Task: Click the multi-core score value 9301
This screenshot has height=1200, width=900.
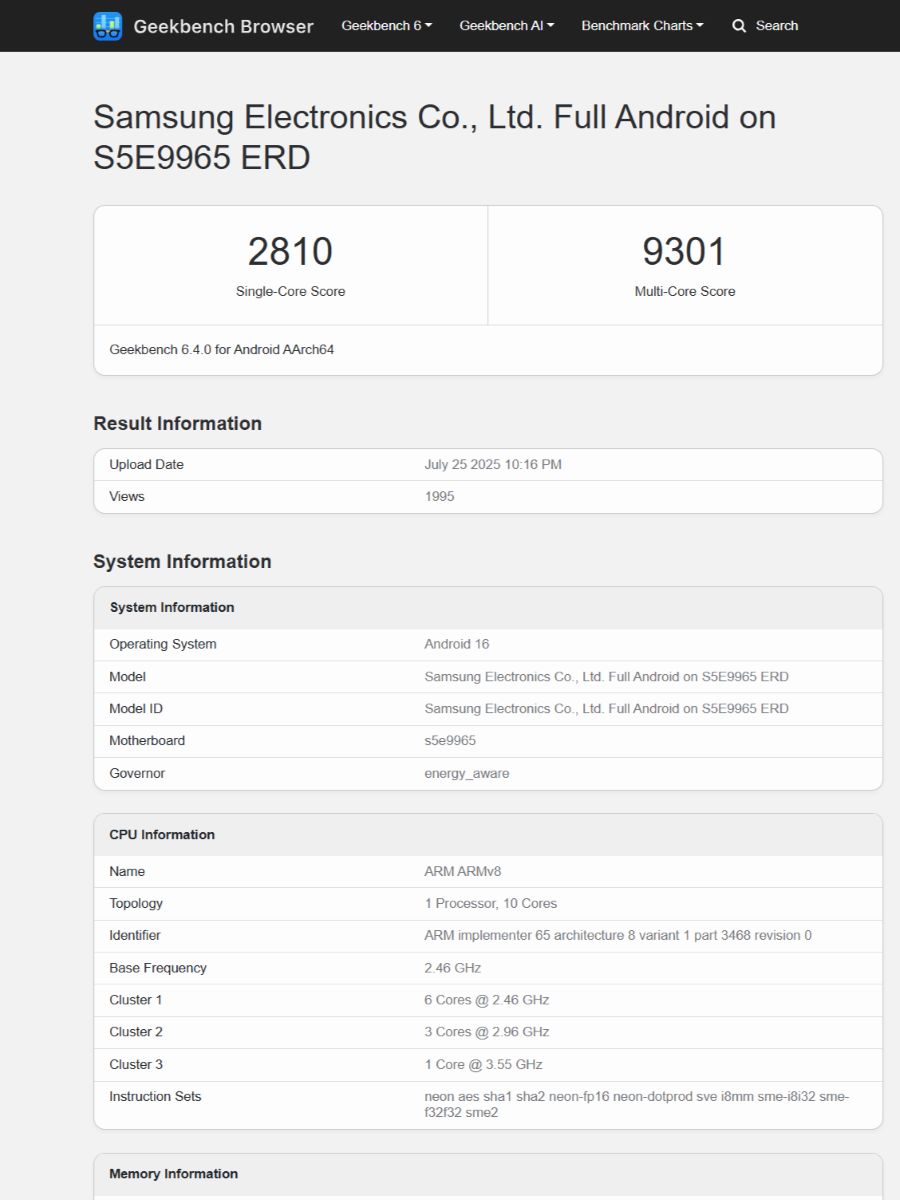Action: point(685,251)
